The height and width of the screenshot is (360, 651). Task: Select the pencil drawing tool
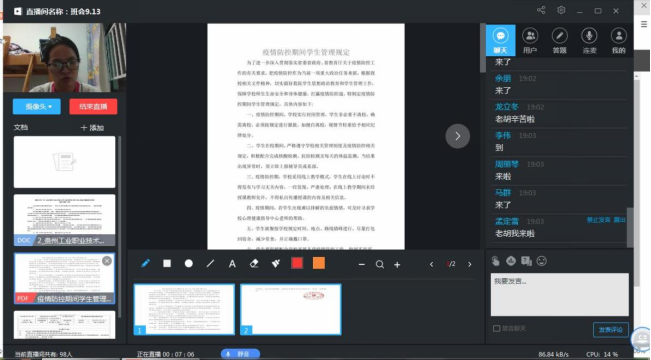tap(145, 263)
